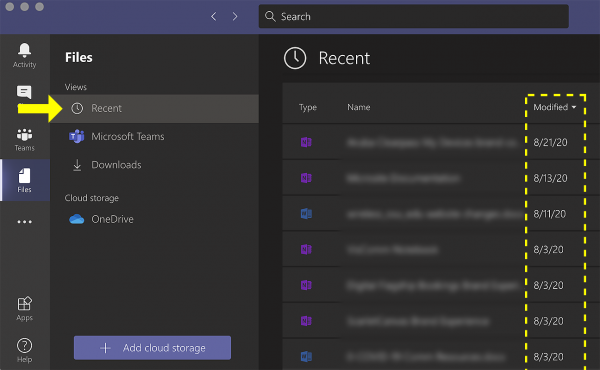This screenshot has height=370, width=600.
Task: Open the more apps ellipsis
Action: 24,222
